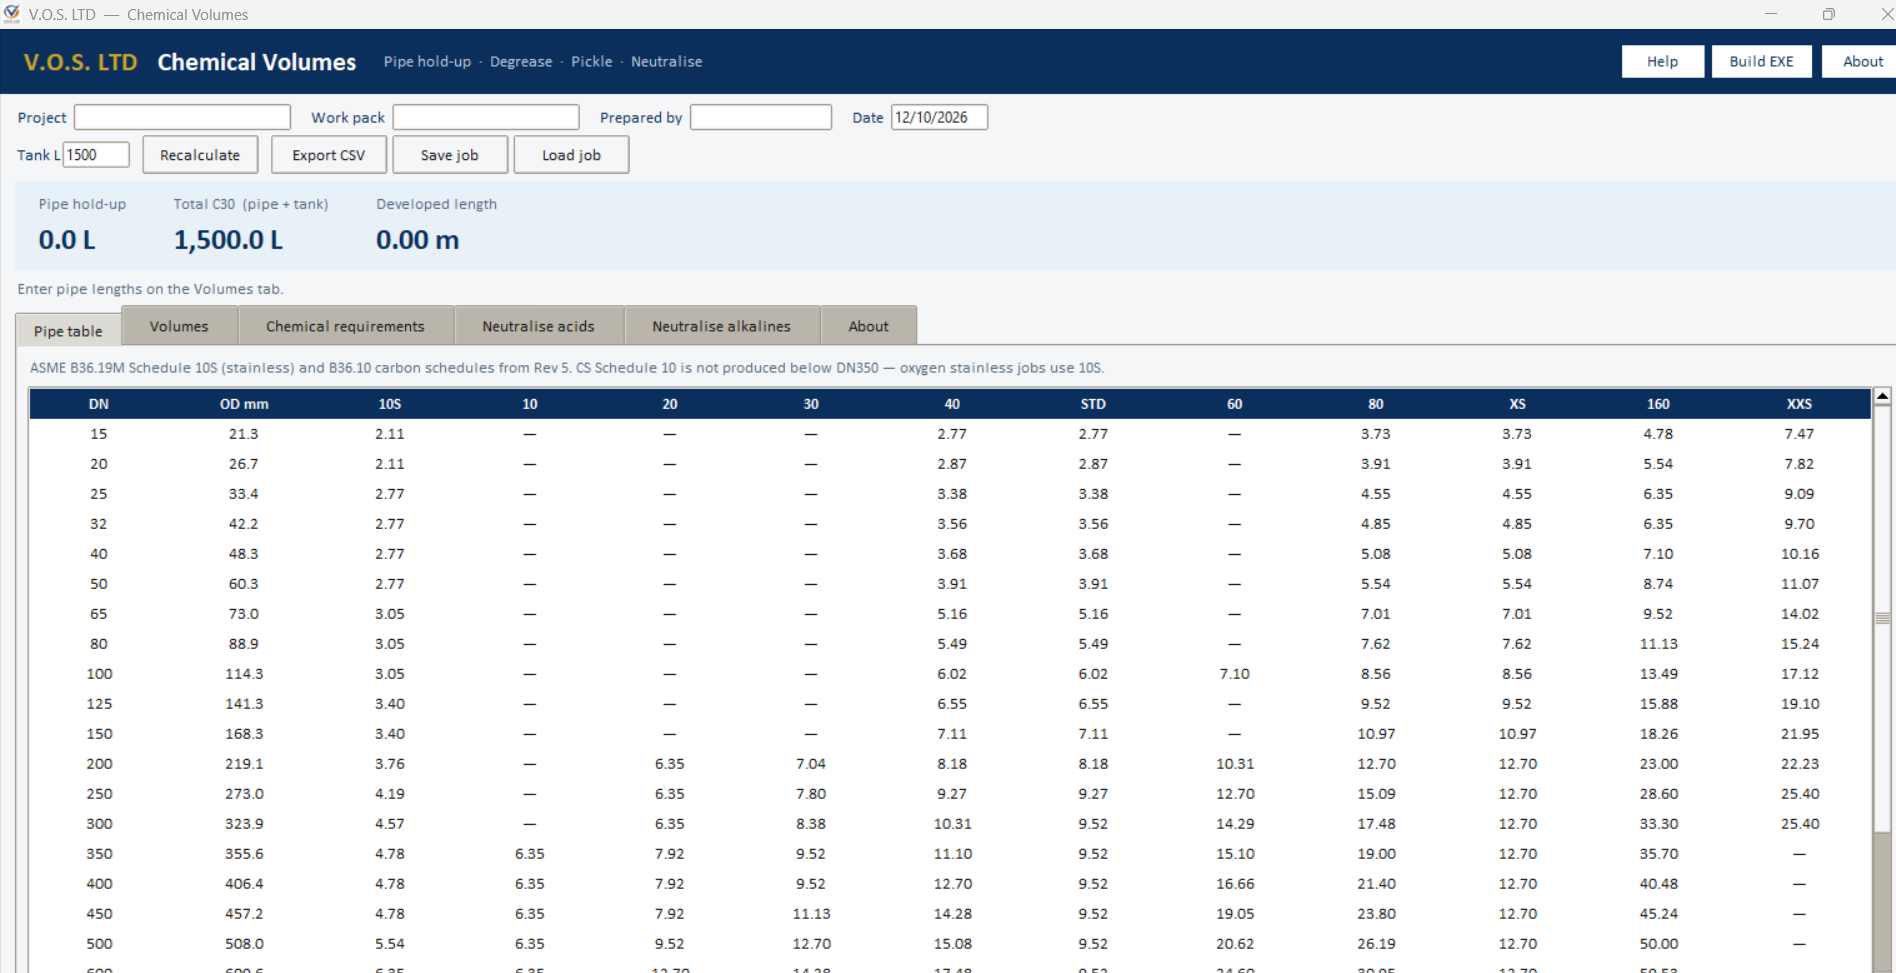Click the Tank L field showing 1500

pyautogui.click(x=96, y=155)
